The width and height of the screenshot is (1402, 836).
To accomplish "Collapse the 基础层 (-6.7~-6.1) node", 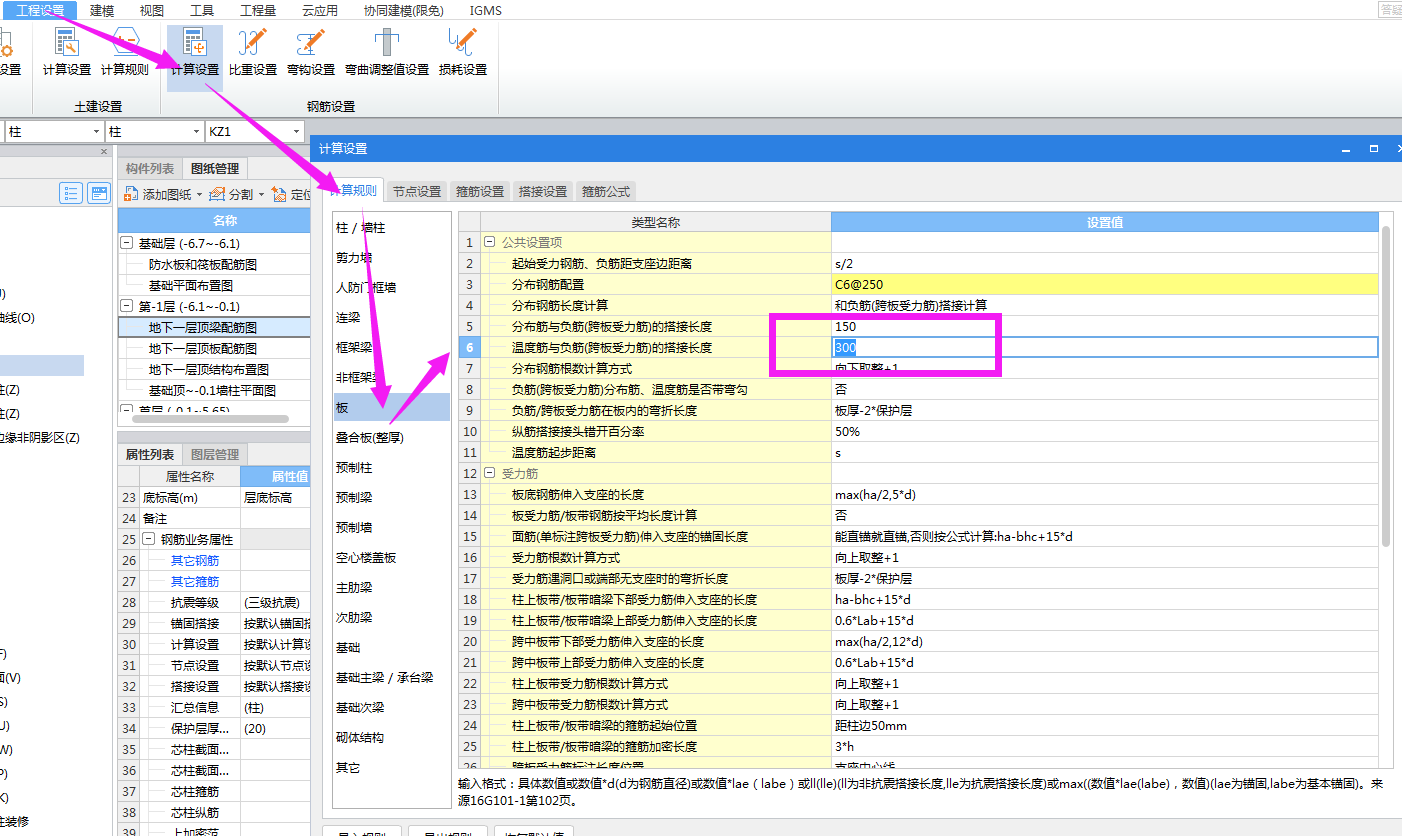I will (x=127, y=243).
